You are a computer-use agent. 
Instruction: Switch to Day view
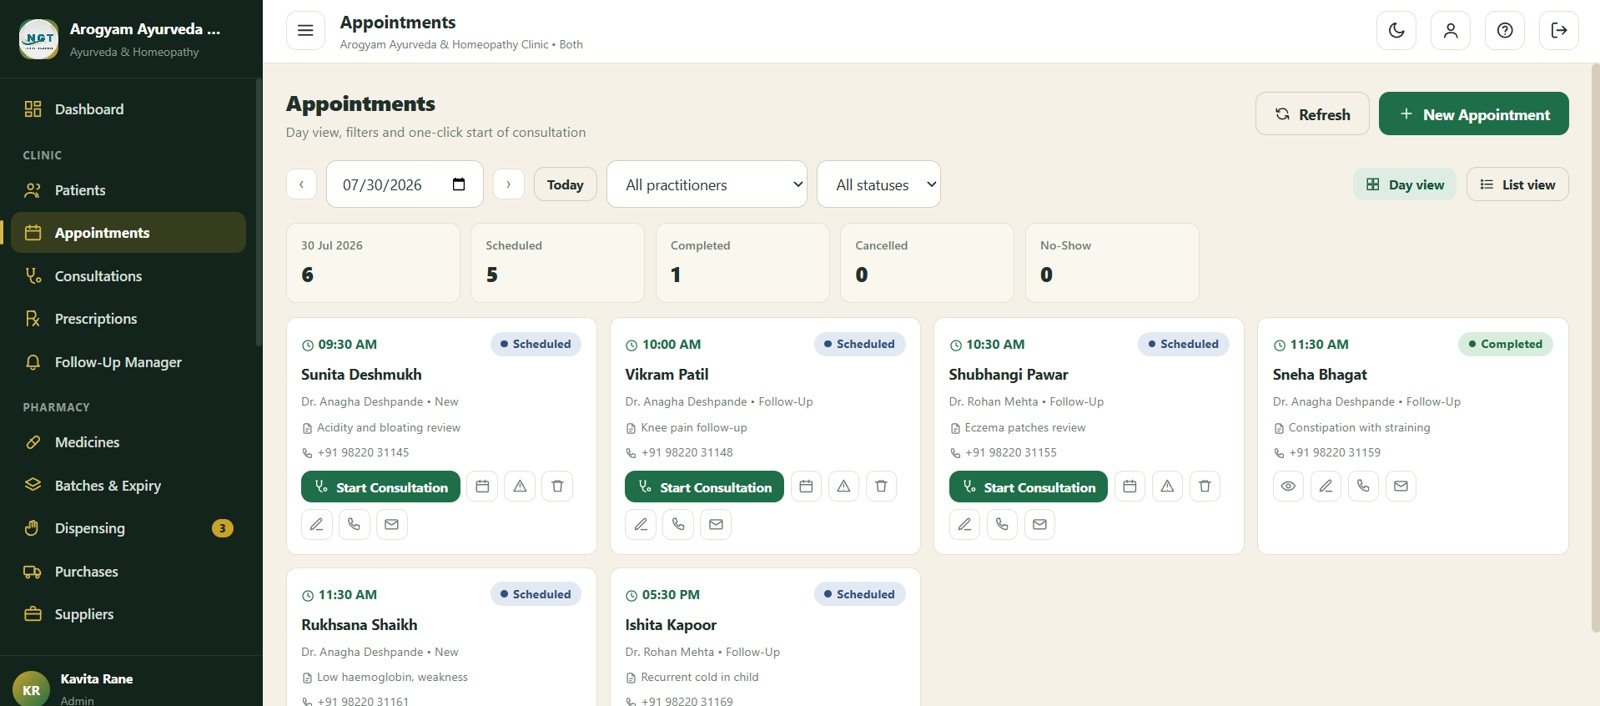coord(1404,184)
